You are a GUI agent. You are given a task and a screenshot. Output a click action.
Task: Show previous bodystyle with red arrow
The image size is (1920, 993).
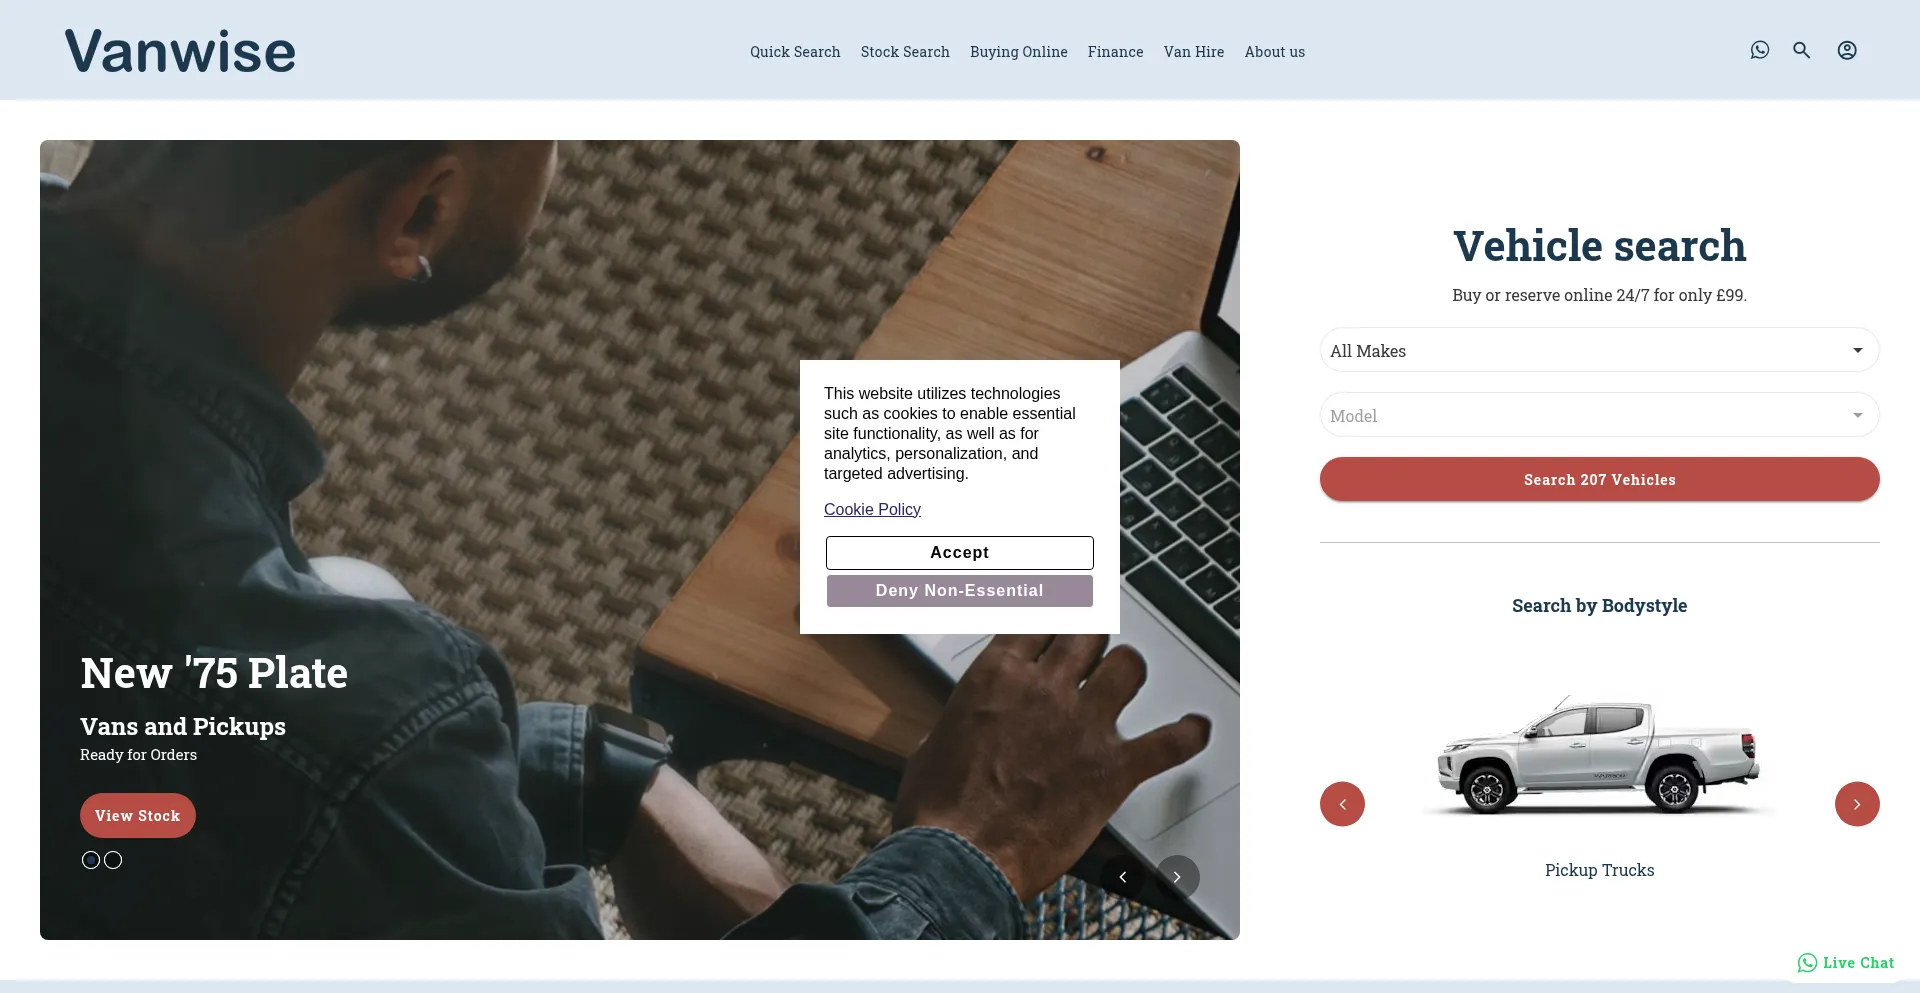(x=1342, y=804)
